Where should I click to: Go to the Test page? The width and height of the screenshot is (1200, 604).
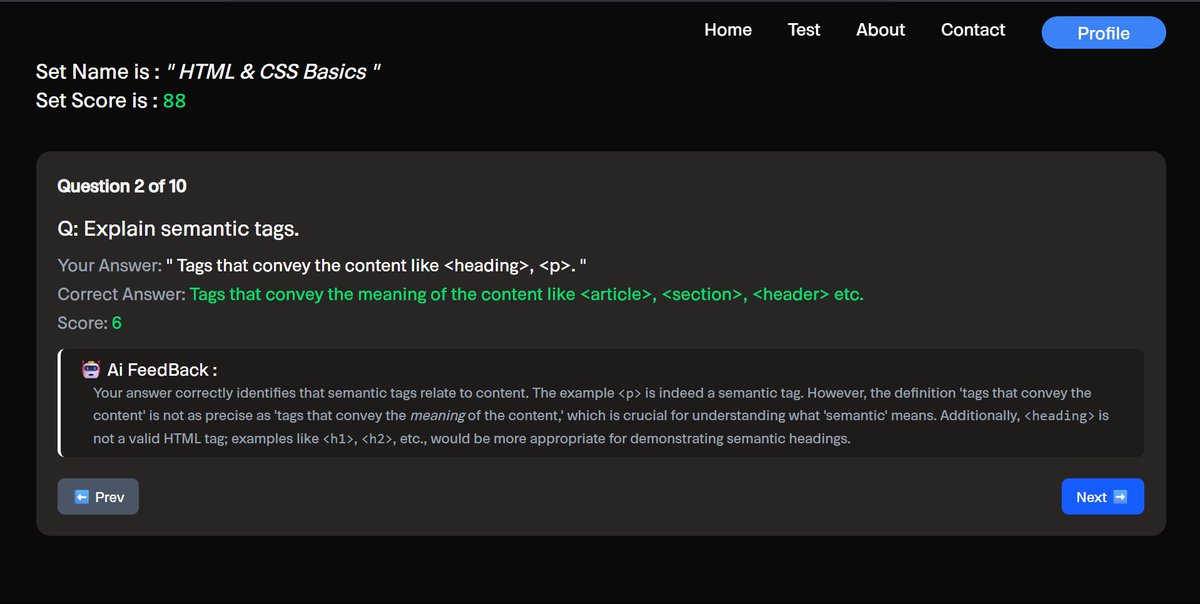[x=804, y=30]
